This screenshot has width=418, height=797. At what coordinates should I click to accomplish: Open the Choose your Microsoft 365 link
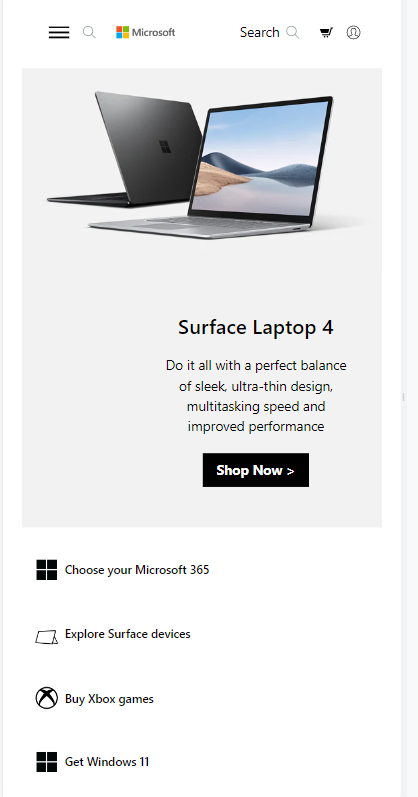coord(137,570)
